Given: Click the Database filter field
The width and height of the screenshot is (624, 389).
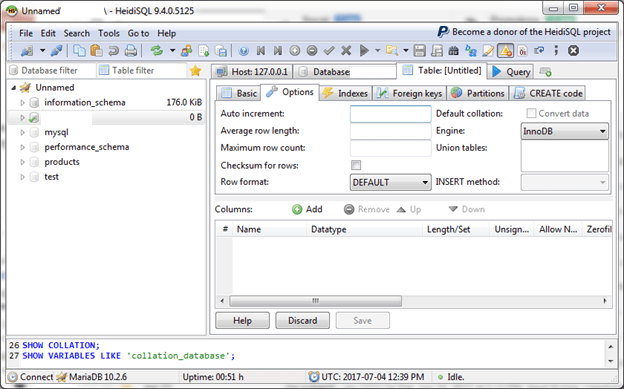Looking at the screenshot, I should [x=52, y=70].
